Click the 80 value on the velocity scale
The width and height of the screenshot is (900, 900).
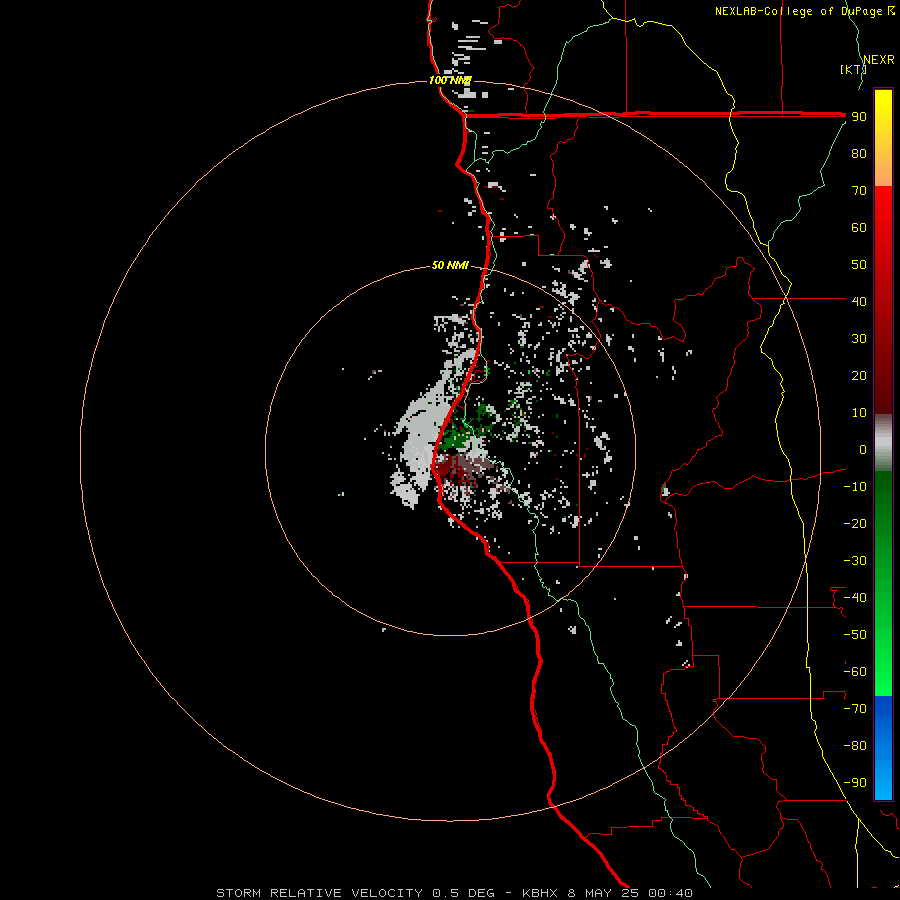859,153
